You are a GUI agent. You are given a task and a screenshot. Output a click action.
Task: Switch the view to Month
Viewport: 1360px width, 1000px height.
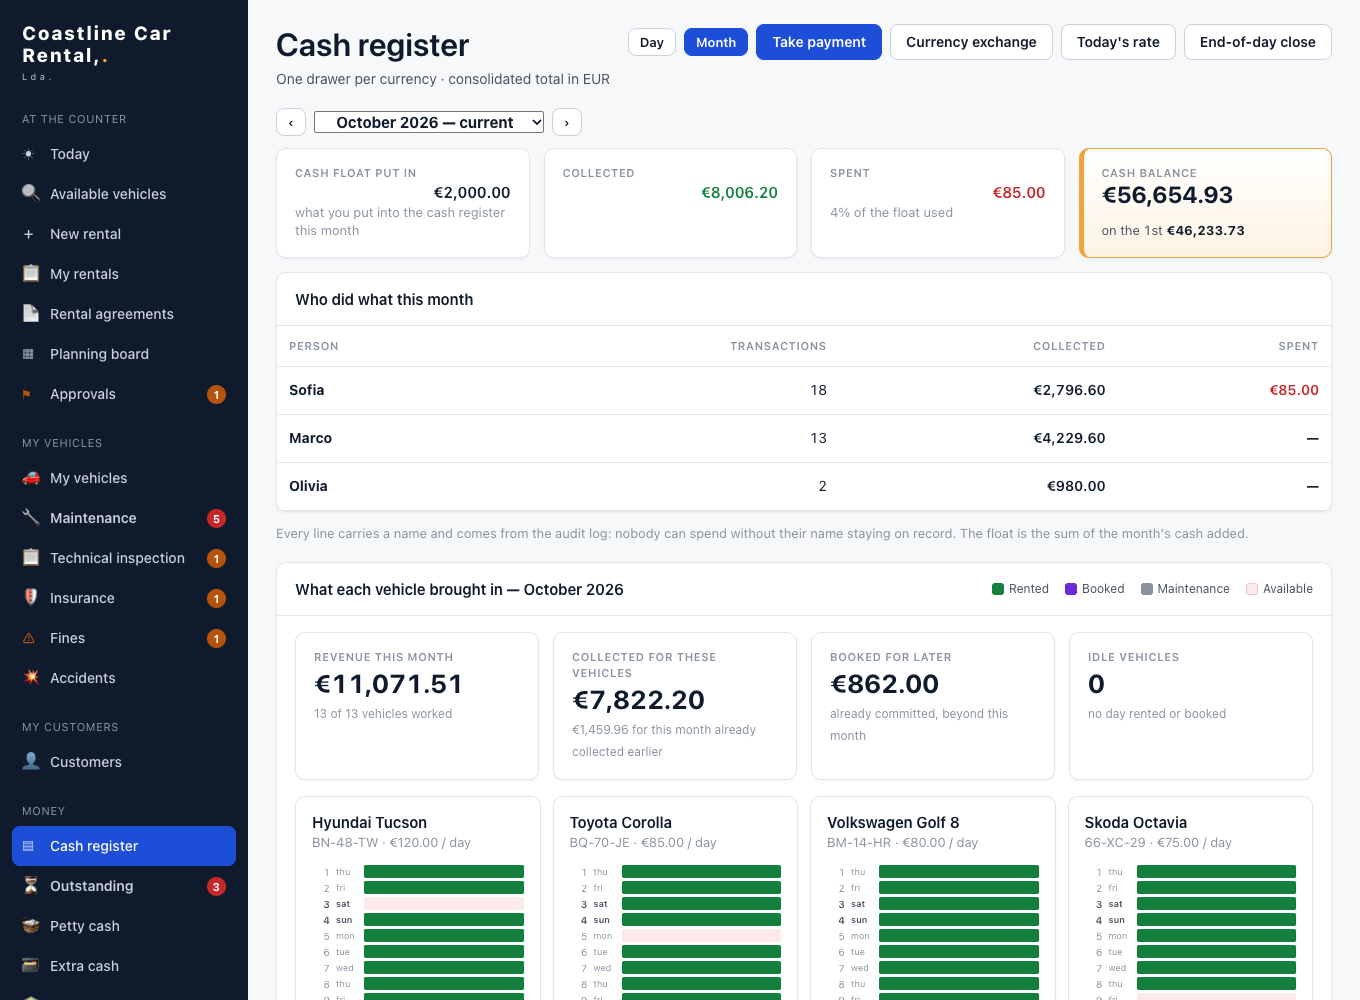click(x=716, y=42)
